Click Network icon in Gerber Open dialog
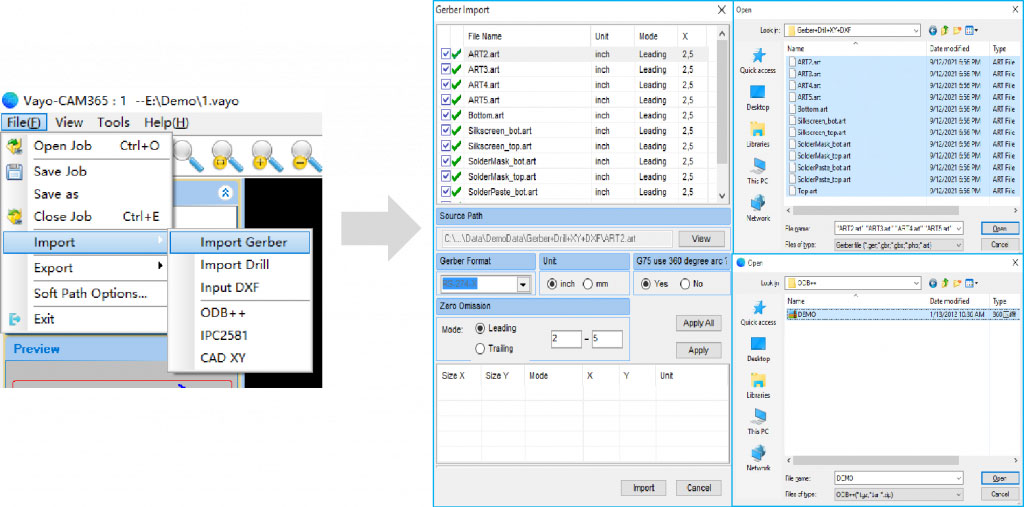 click(x=757, y=207)
